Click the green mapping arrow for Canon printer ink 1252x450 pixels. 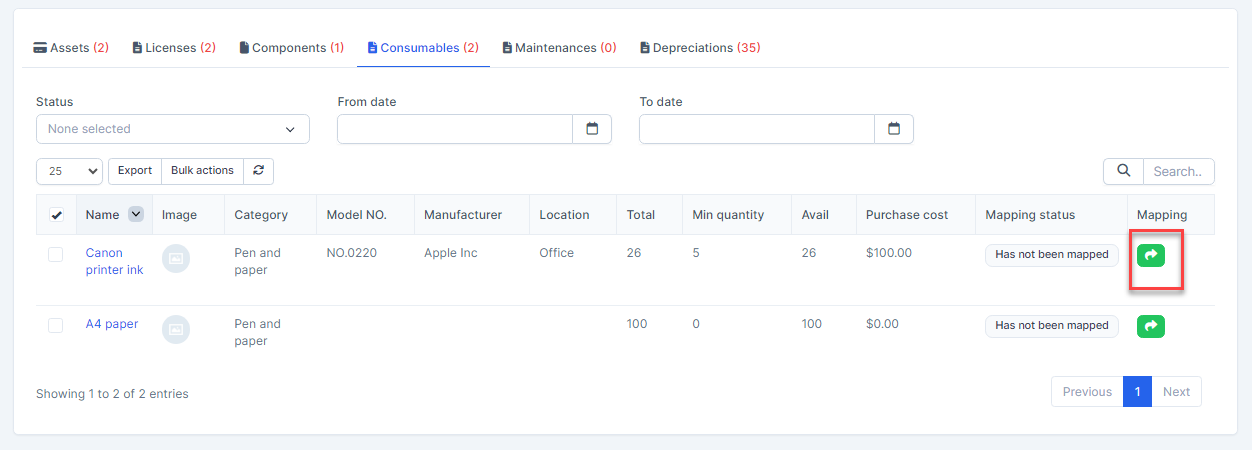(x=1150, y=255)
